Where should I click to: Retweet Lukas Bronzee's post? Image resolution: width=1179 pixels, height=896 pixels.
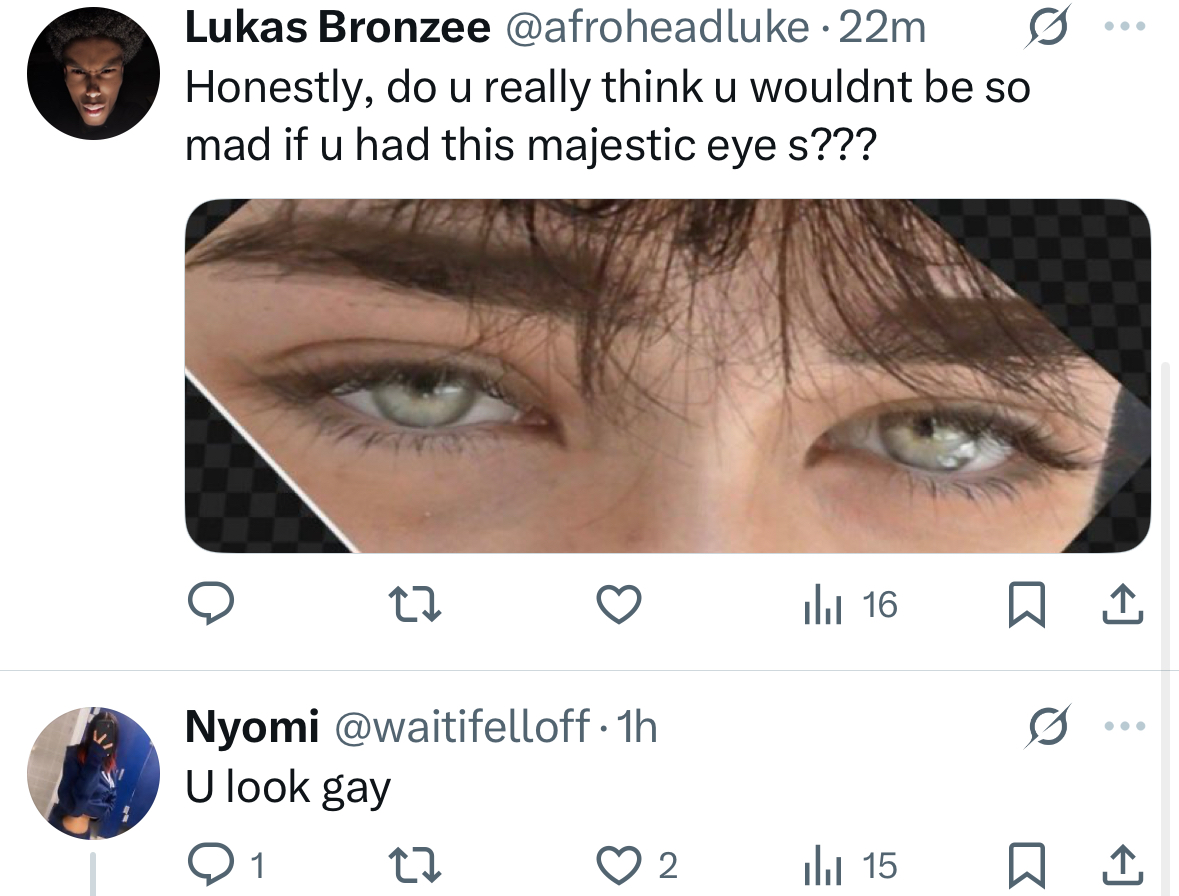pos(414,604)
